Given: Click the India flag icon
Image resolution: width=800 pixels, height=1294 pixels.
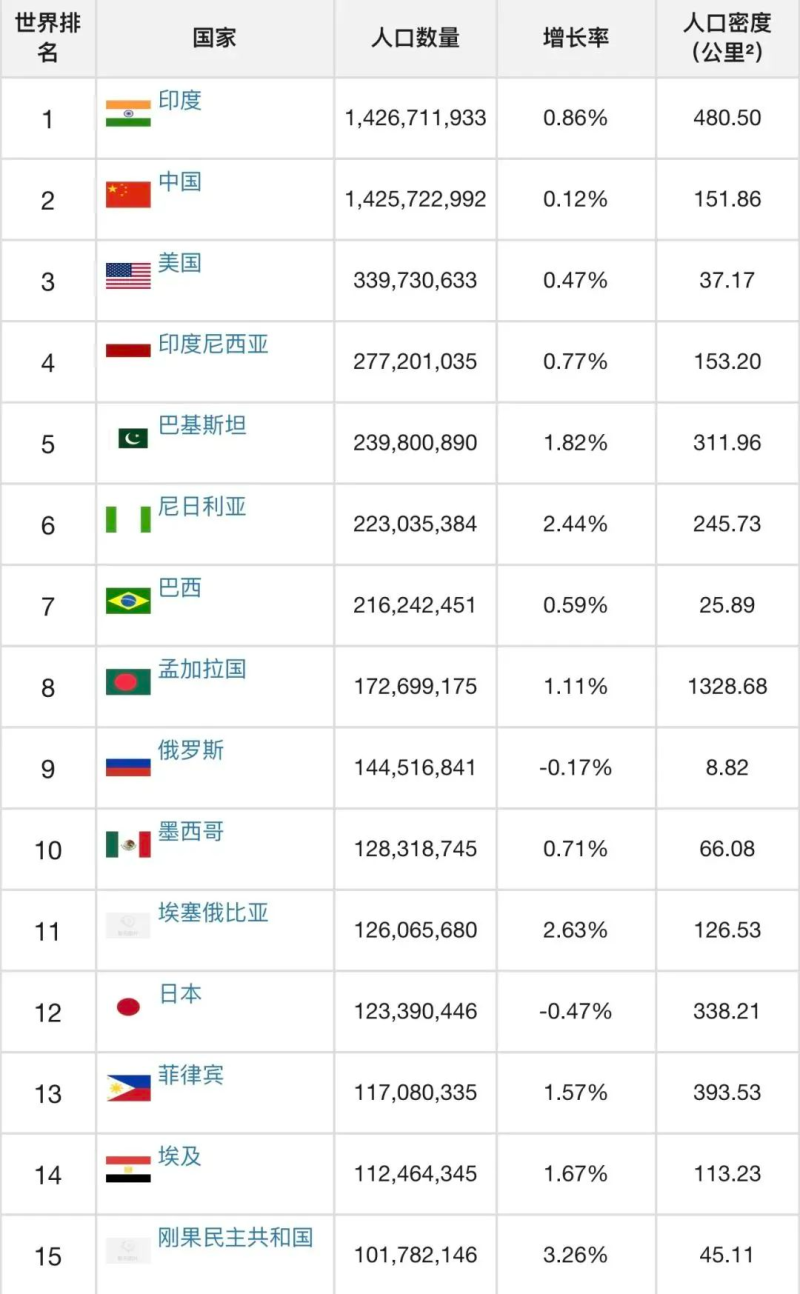Looking at the screenshot, I should click(x=128, y=113).
